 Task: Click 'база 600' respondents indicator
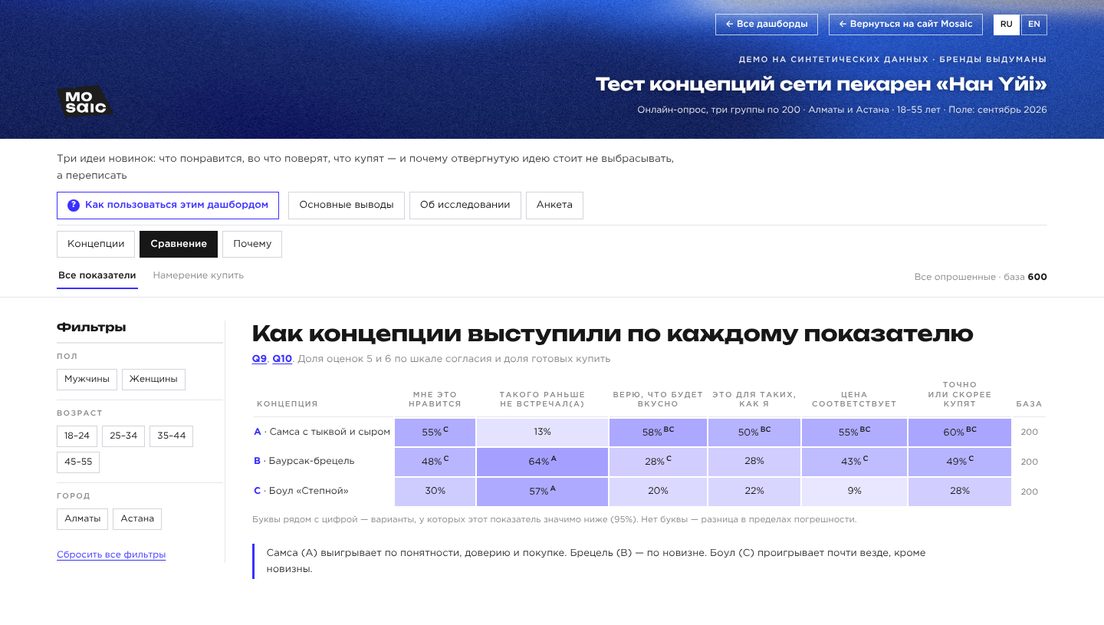click(x=1025, y=277)
